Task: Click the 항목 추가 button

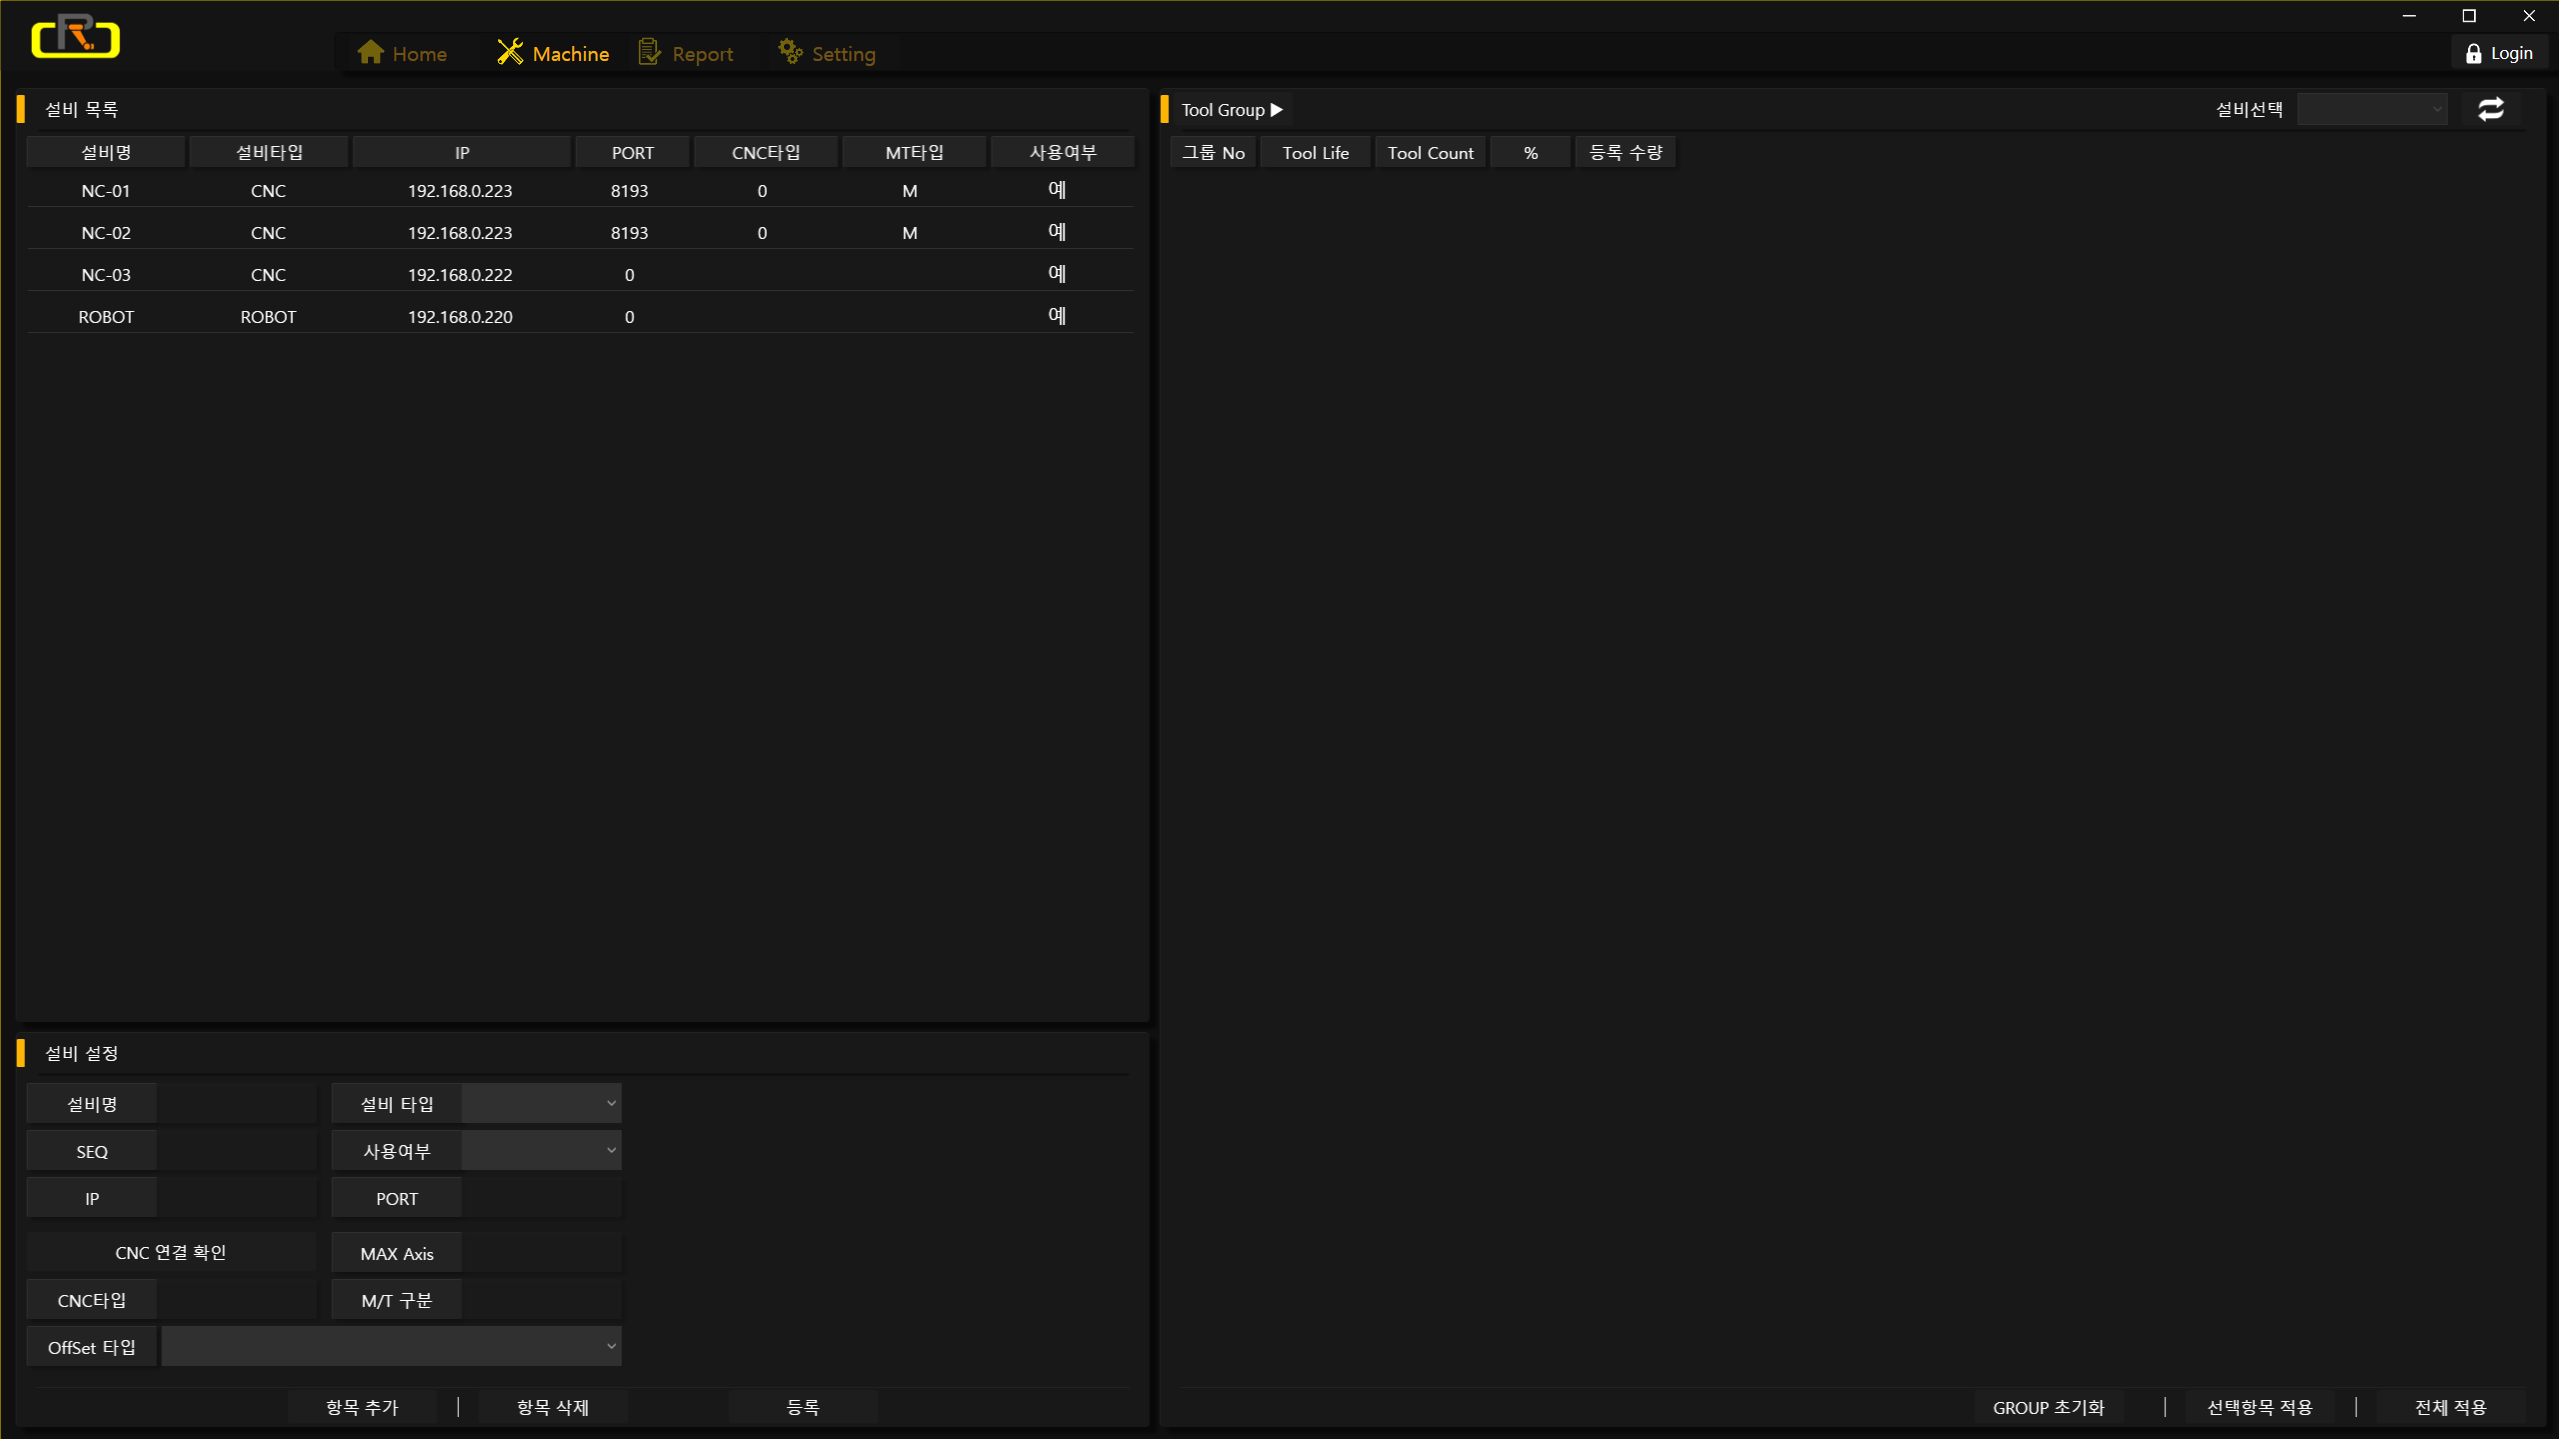Action: pyautogui.click(x=362, y=1408)
